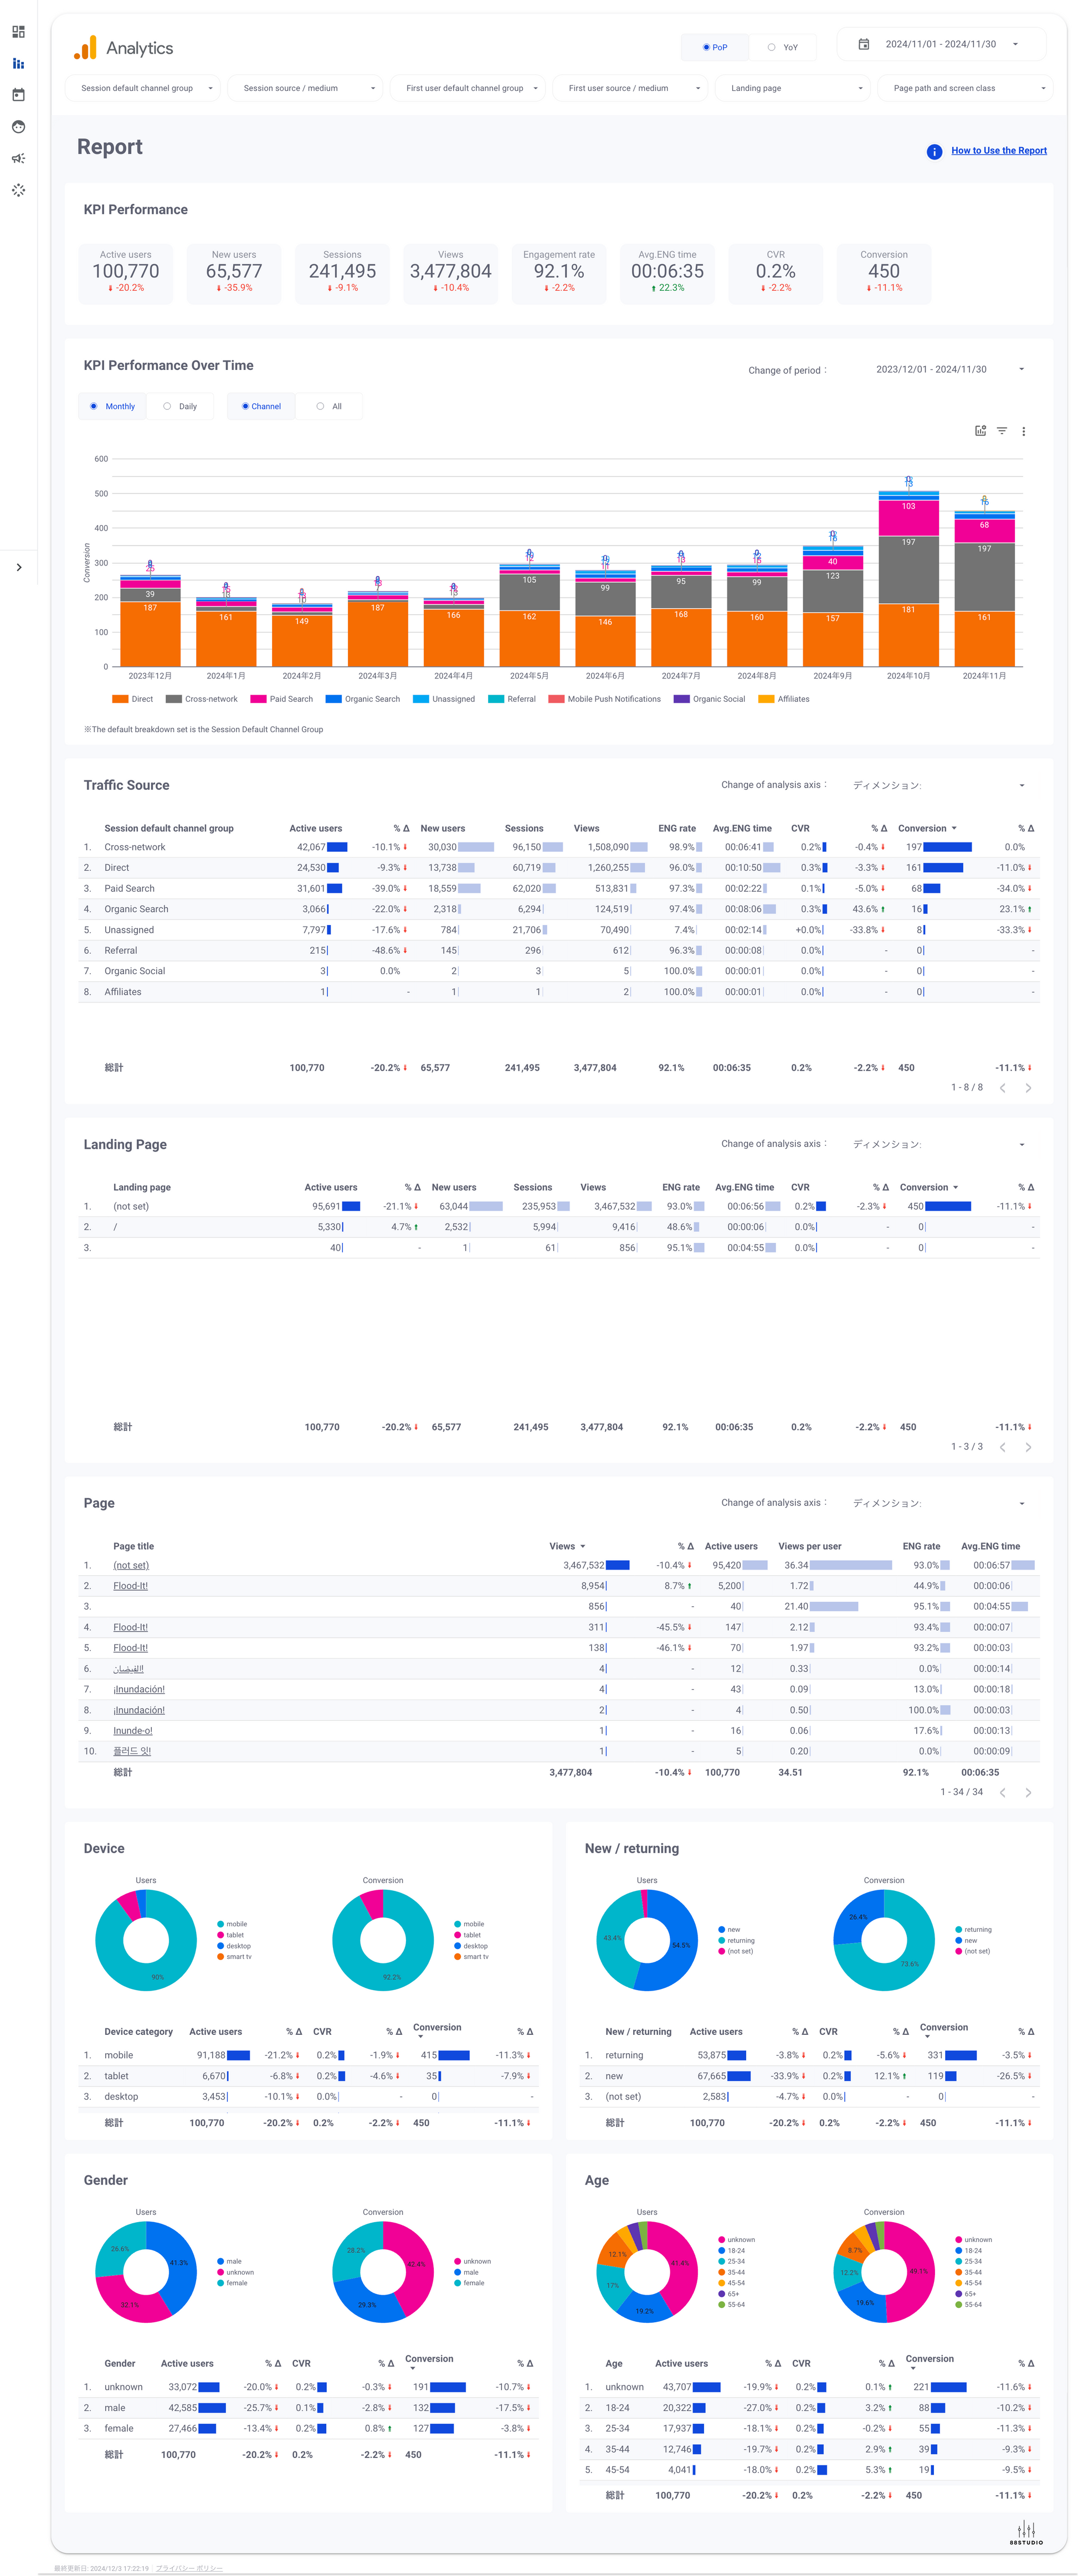Click the Paid Search pink legend swatch
1078x2576 pixels.
(x=258, y=699)
